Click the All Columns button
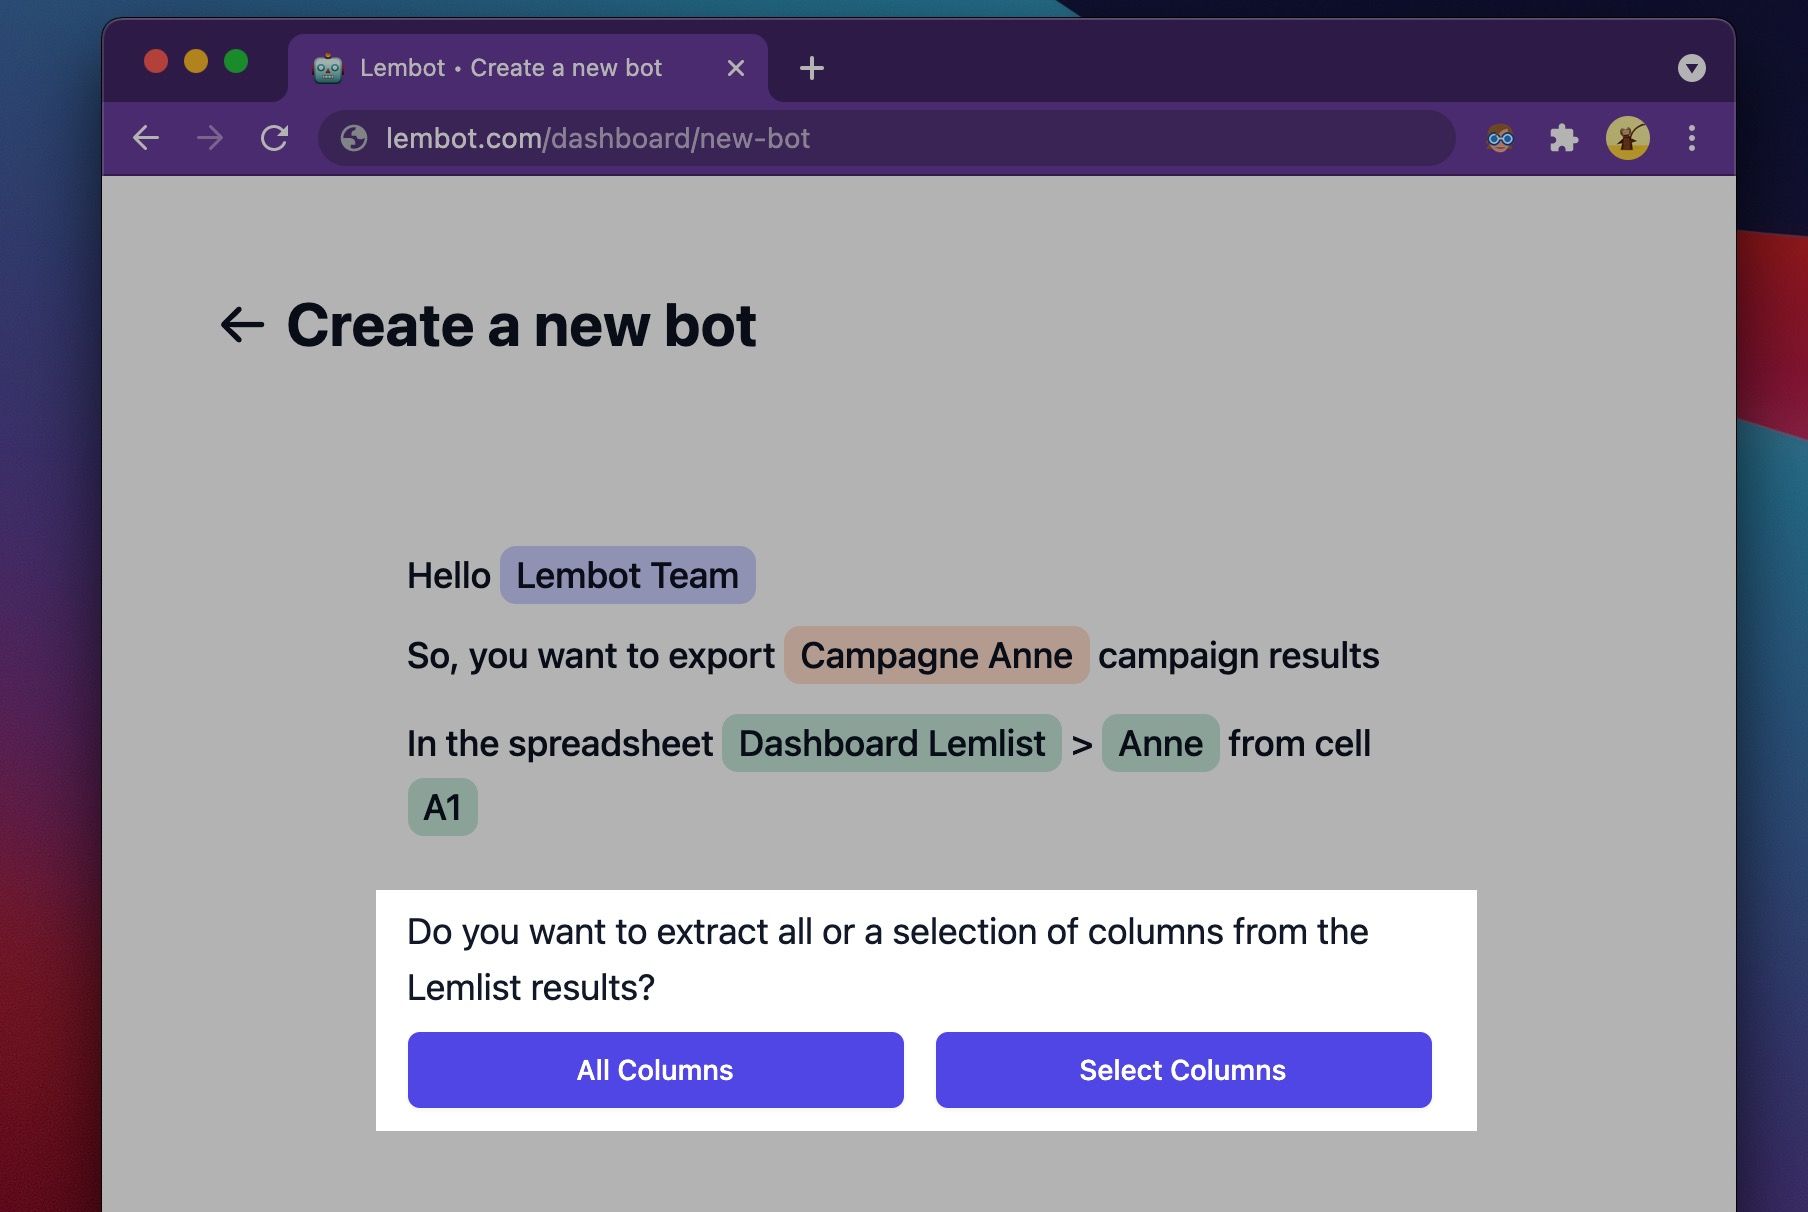1808x1212 pixels. pyautogui.click(x=655, y=1069)
